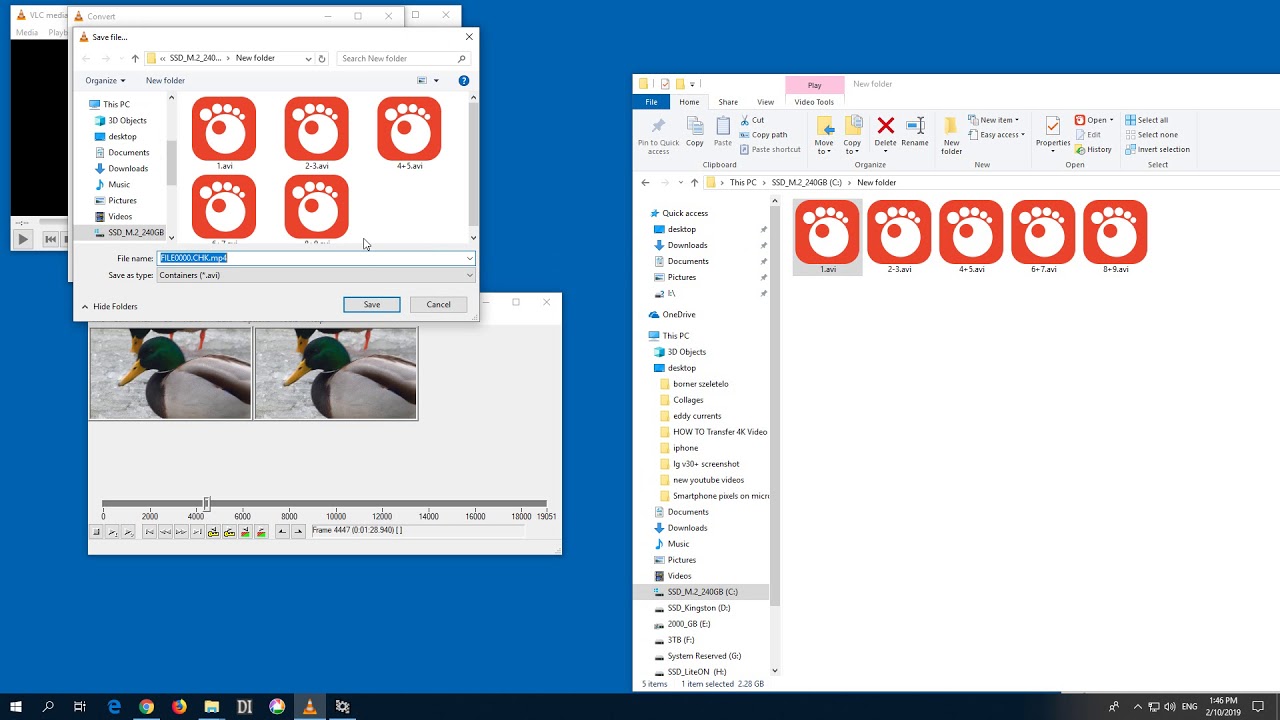Screen dimensions: 1280x720
Task: Click the VirtualDub timeline position slider thumb
Action: click(x=207, y=504)
